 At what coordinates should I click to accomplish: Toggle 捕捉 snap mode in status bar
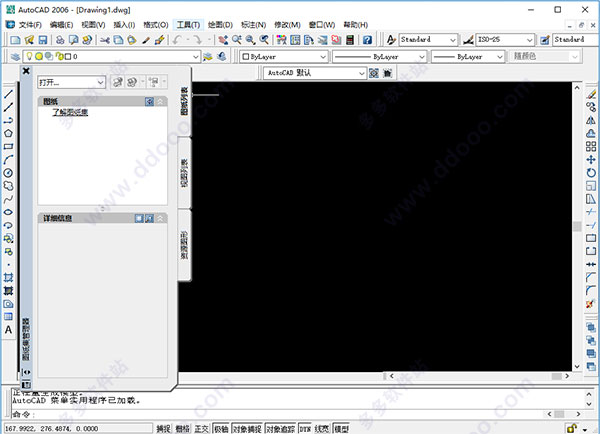tap(163, 429)
